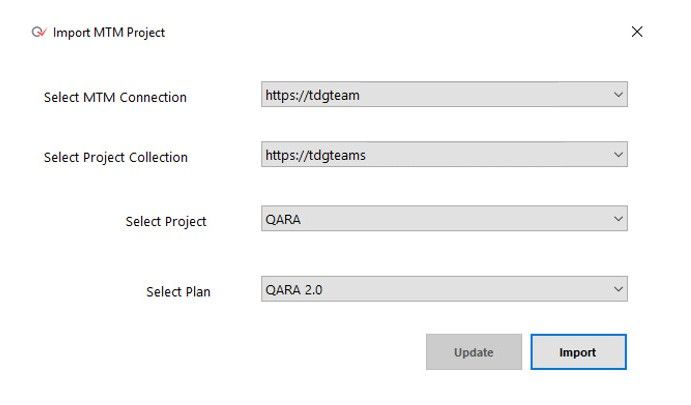Expand the Select Project chevron
The image size is (691, 405).
coord(618,219)
